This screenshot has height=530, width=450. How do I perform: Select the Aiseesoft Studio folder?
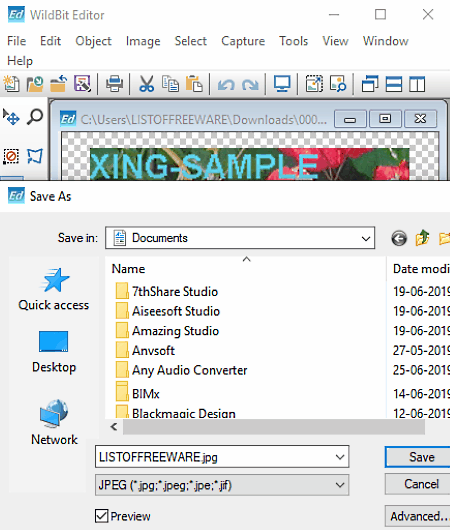(168, 311)
